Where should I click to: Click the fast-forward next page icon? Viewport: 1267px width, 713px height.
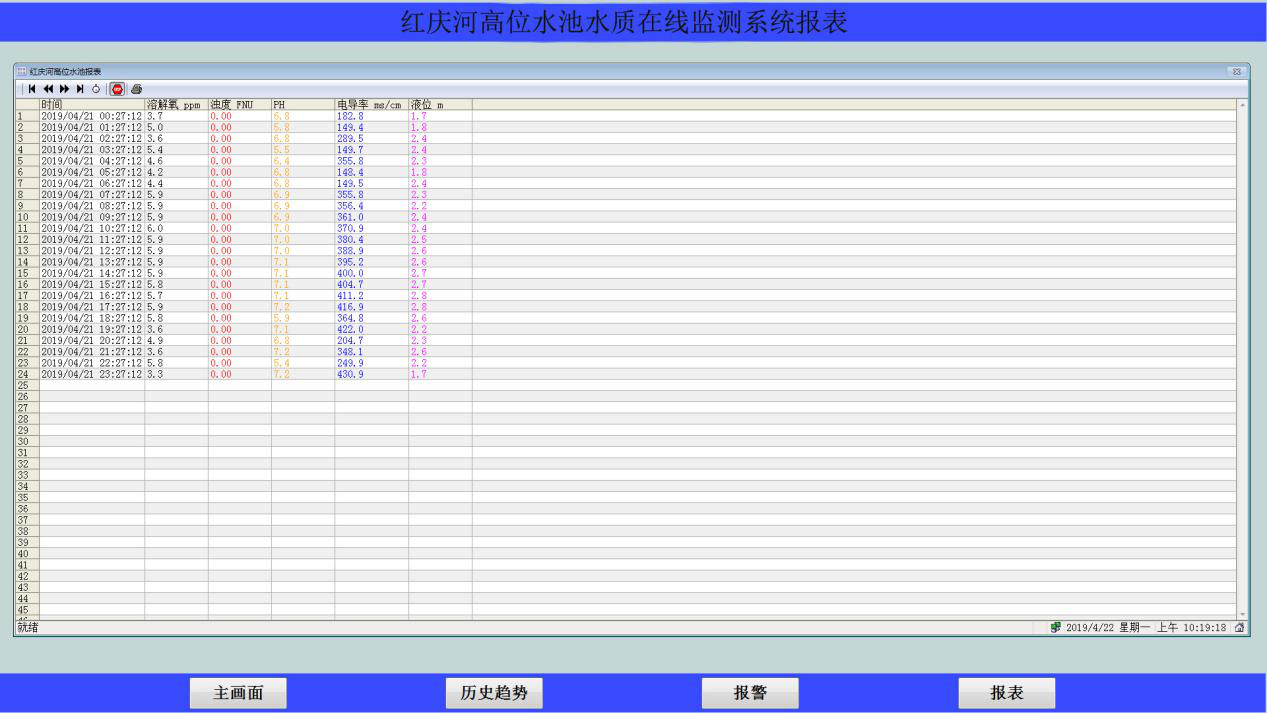coord(64,89)
